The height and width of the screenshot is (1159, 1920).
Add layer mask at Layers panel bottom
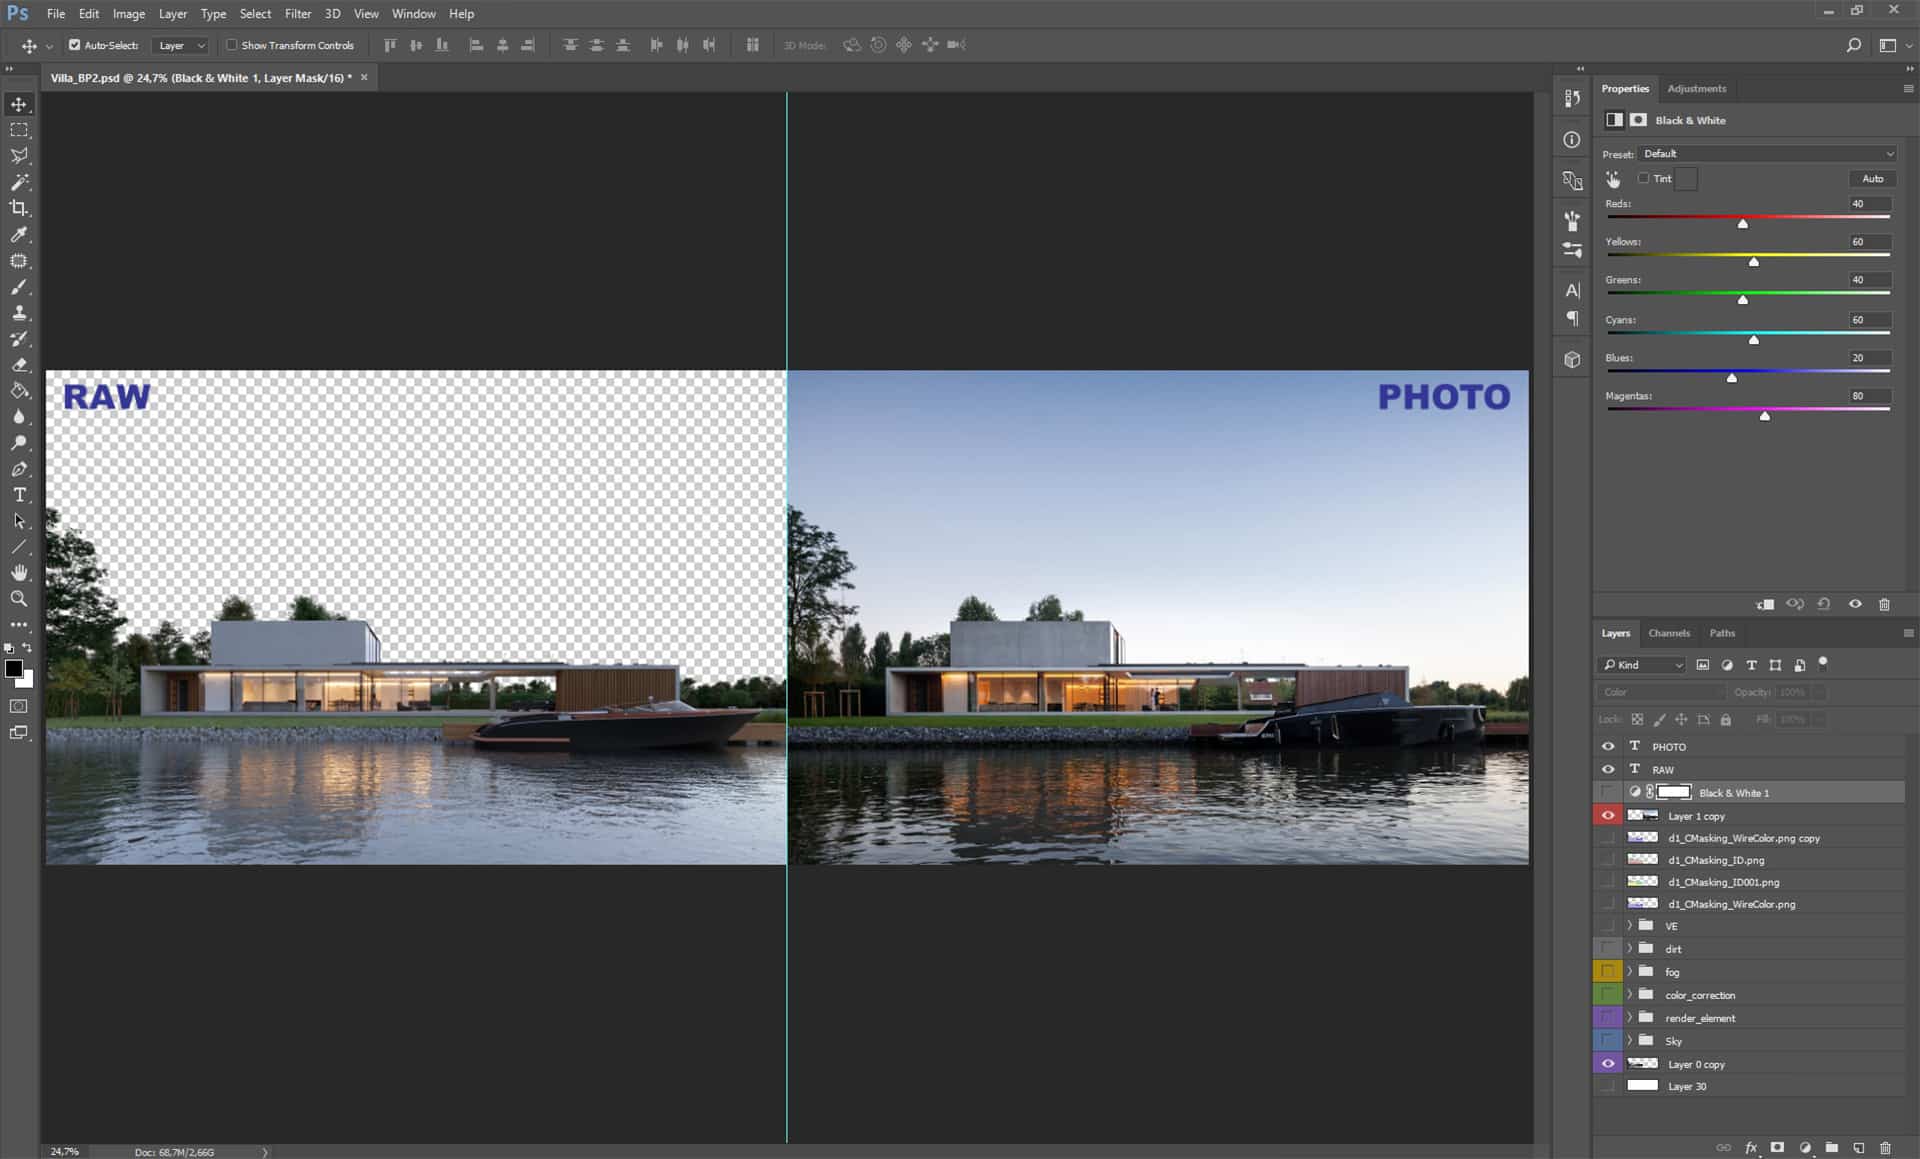[x=1777, y=1147]
